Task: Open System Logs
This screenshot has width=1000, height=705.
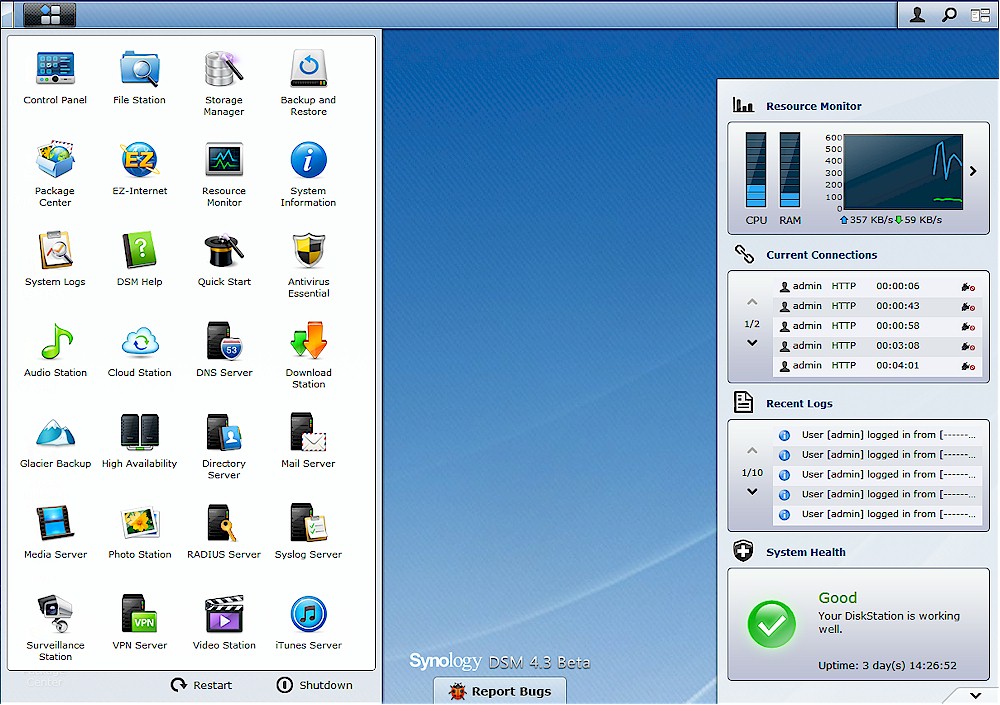Action: click(x=55, y=259)
